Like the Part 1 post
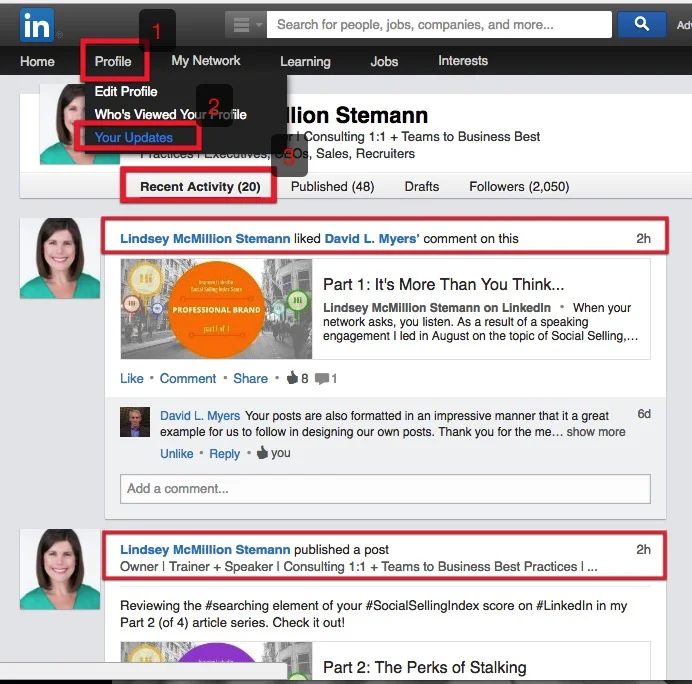The image size is (692, 684). 132,379
